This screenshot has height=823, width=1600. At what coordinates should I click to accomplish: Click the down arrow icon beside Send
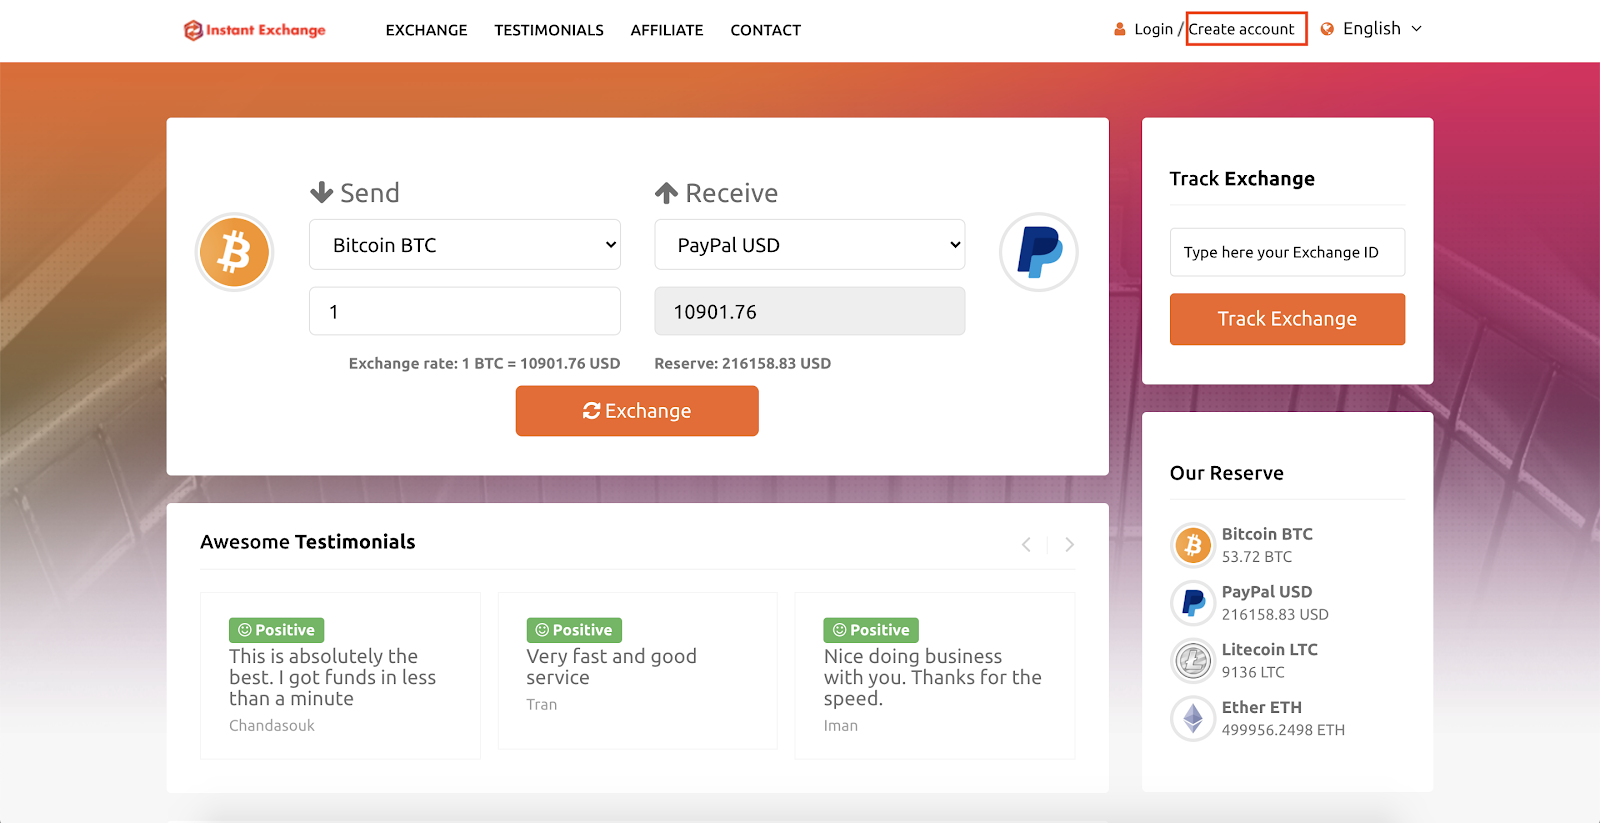click(x=322, y=192)
